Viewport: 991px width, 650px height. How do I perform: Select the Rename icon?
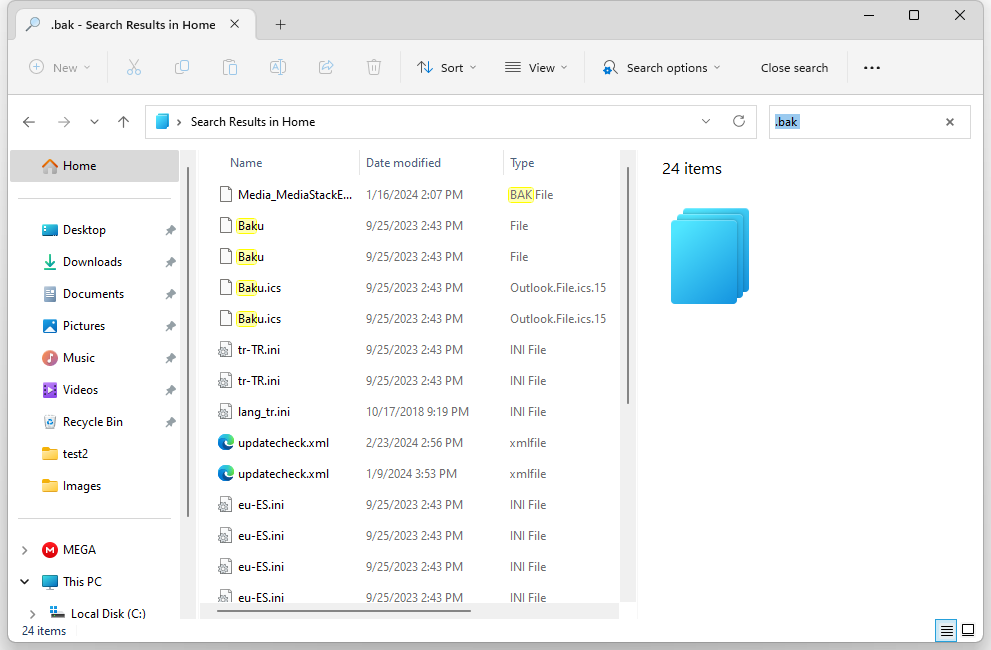pos(278,67)
